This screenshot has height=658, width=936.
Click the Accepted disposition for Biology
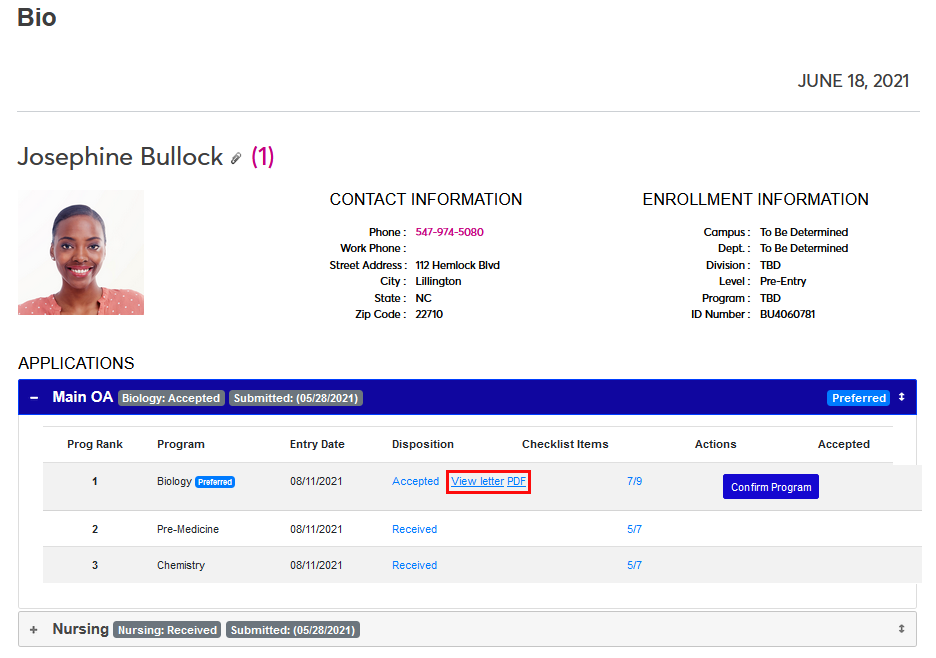[x=415, y=482]
